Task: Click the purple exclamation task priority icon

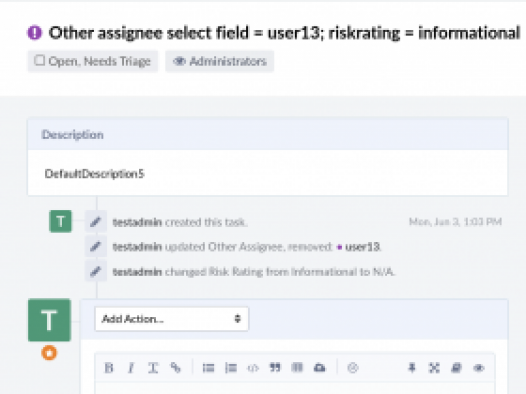Action: pos(35,33)
